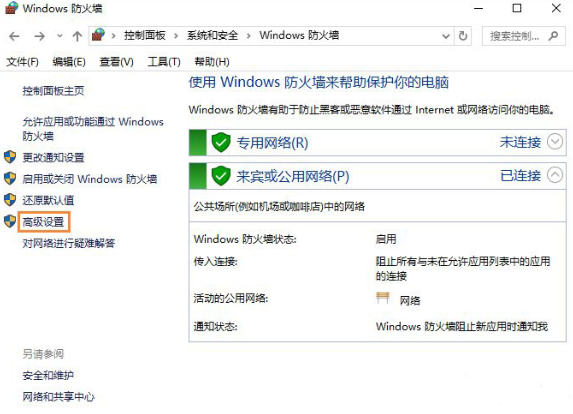Click the 搜索控制面板 search field
The image size is (573, 414).
pos(515,36)
